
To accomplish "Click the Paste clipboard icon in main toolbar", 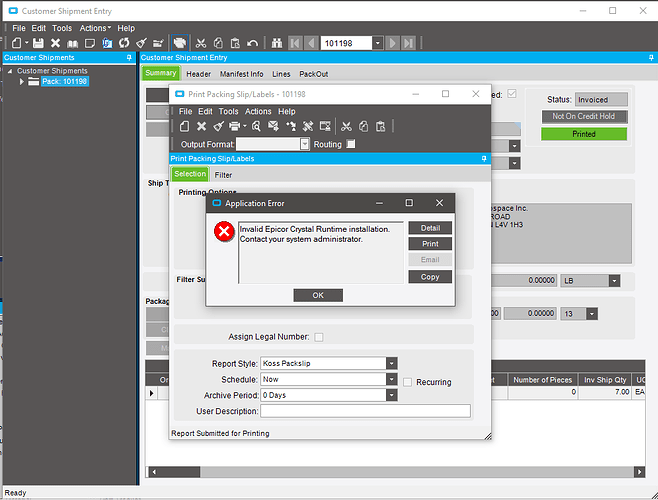I will [235, 43].
